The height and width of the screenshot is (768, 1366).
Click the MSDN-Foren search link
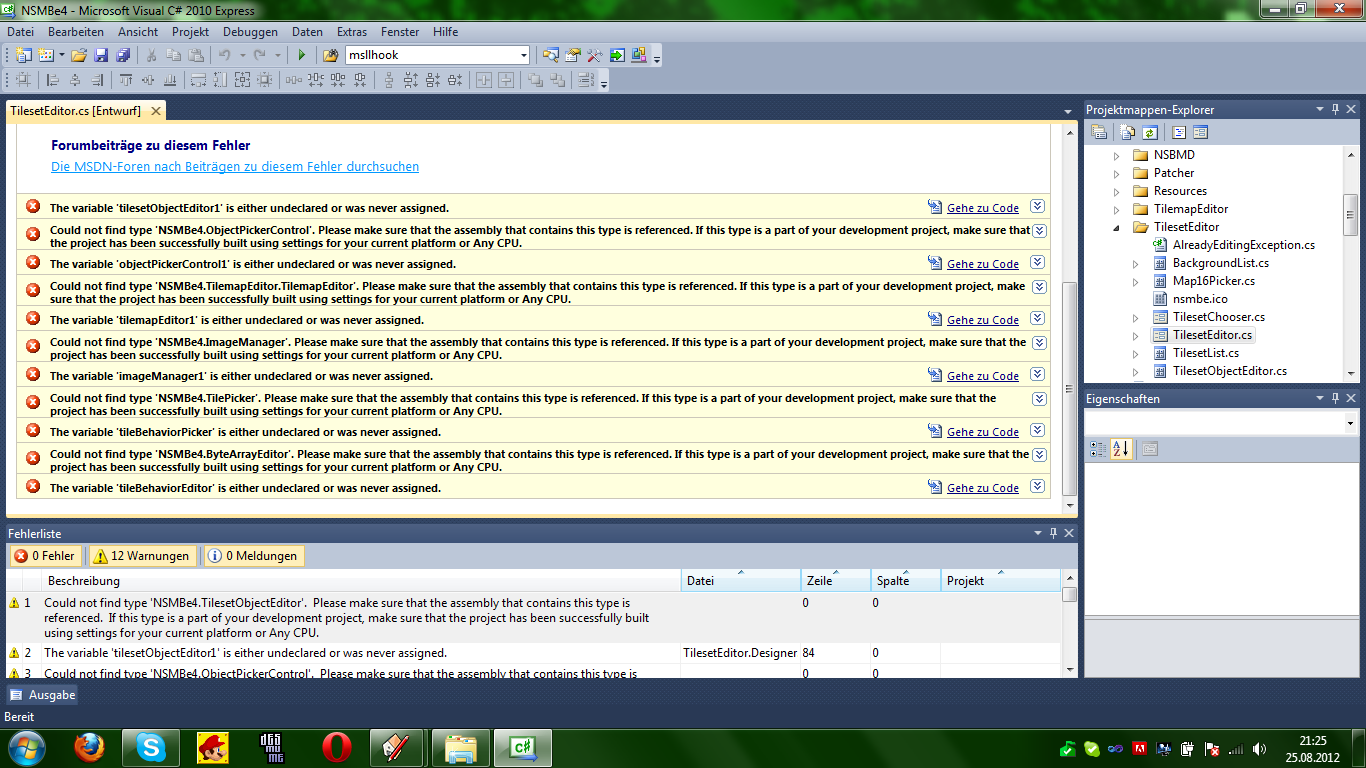tap(235, 167)
